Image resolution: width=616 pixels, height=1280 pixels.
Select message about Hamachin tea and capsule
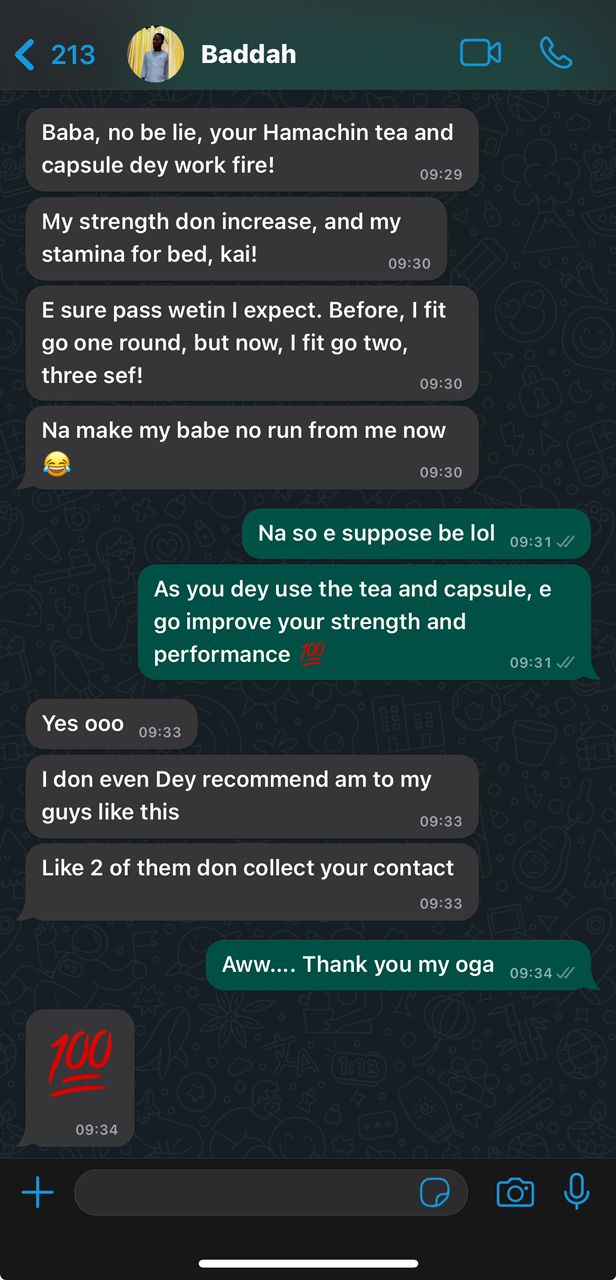pos(251,150)
